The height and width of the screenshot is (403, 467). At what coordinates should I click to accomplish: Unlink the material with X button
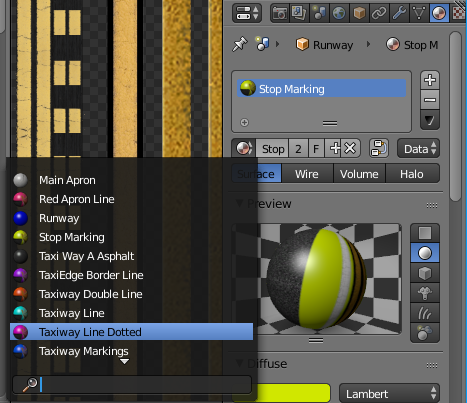click(x=350, y=148)
